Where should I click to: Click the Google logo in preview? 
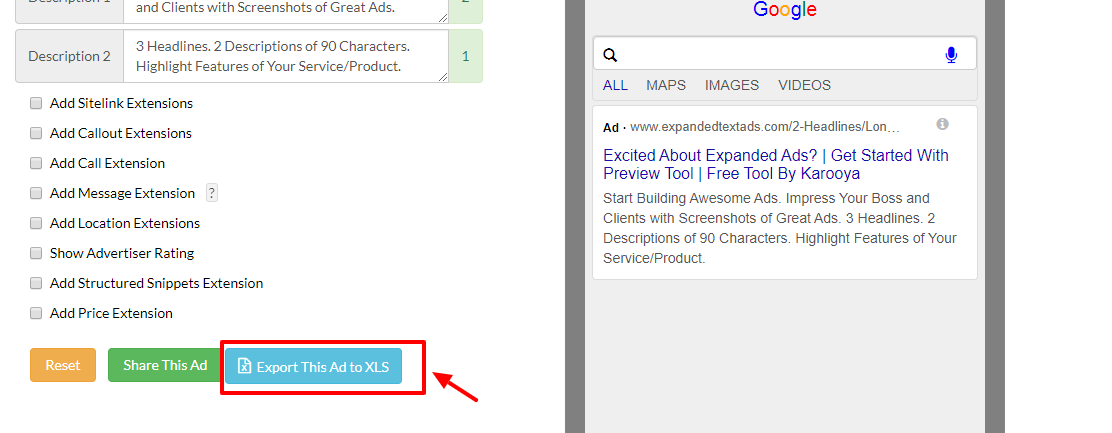pos(784,10)
